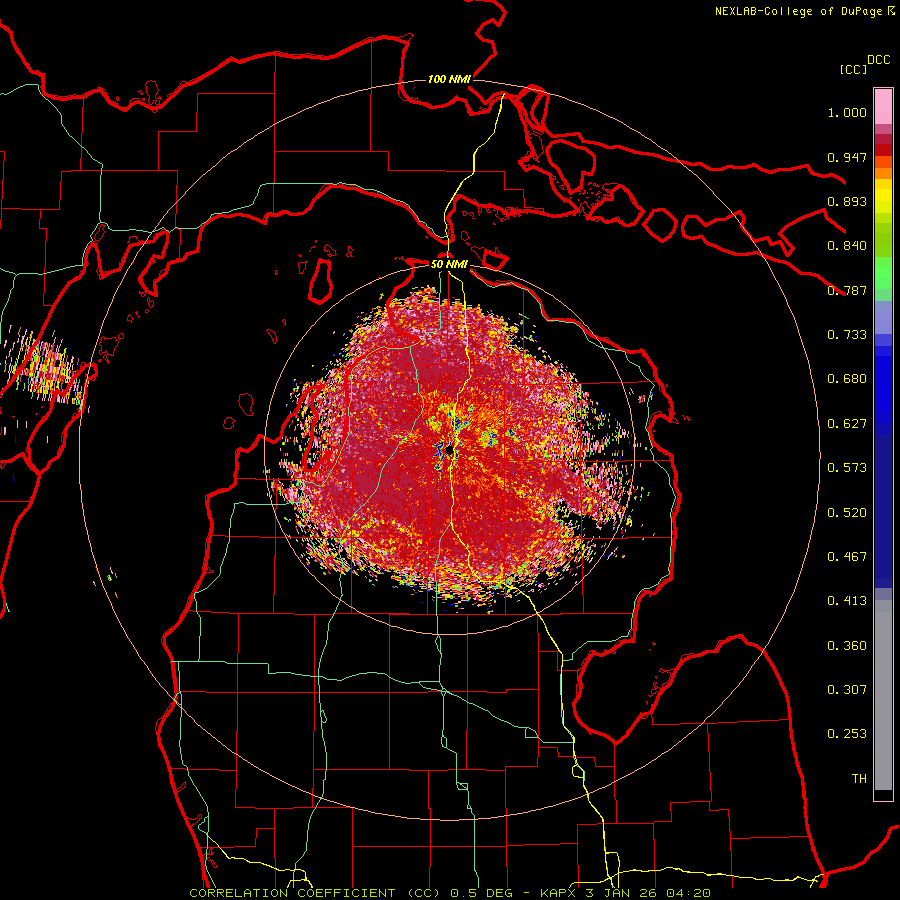Select the 0.627 scale value
900x900 pixels.
[x=847, y=424]
